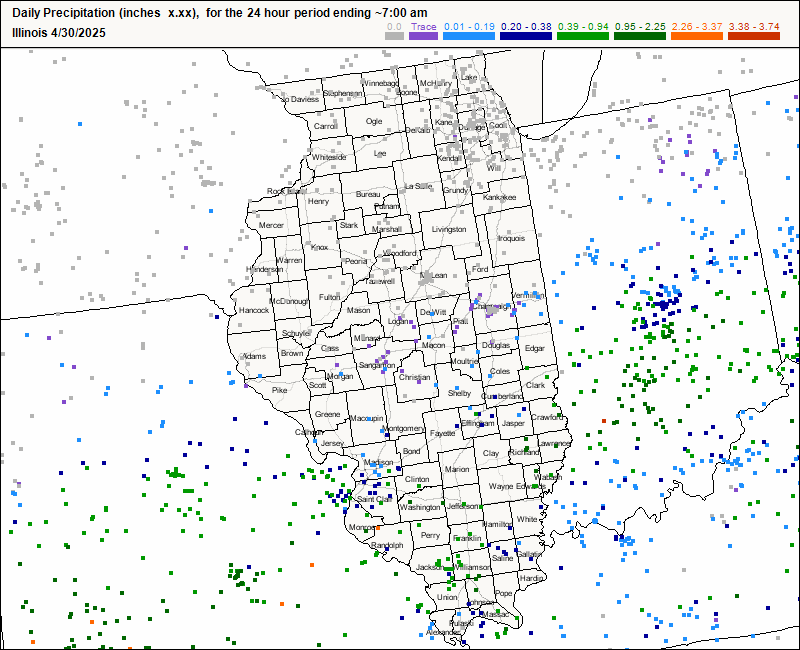800x650 pixels.
Task: Pick the orange 2.26 - 3.37 legend swatch
Action: click(x=700, y=35)
